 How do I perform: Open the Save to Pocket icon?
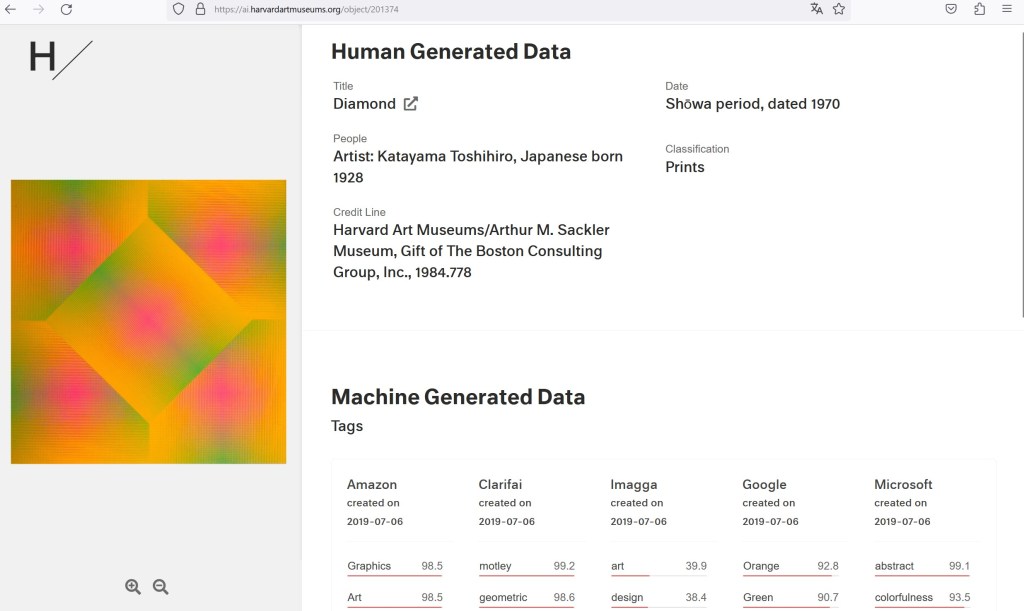click(x=951, y=9)
